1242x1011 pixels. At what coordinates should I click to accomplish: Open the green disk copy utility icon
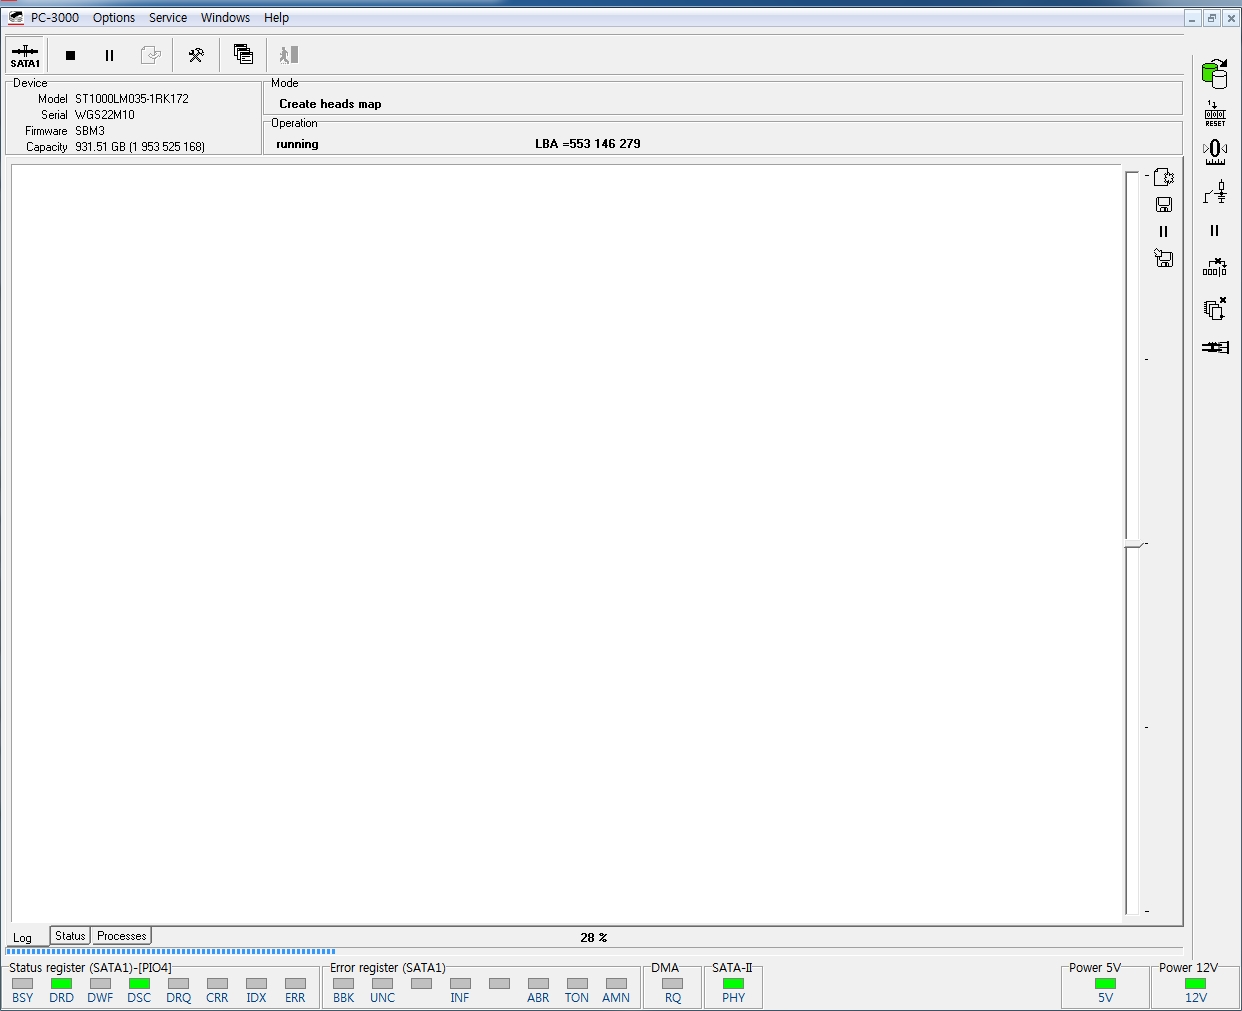point(1215,73)
